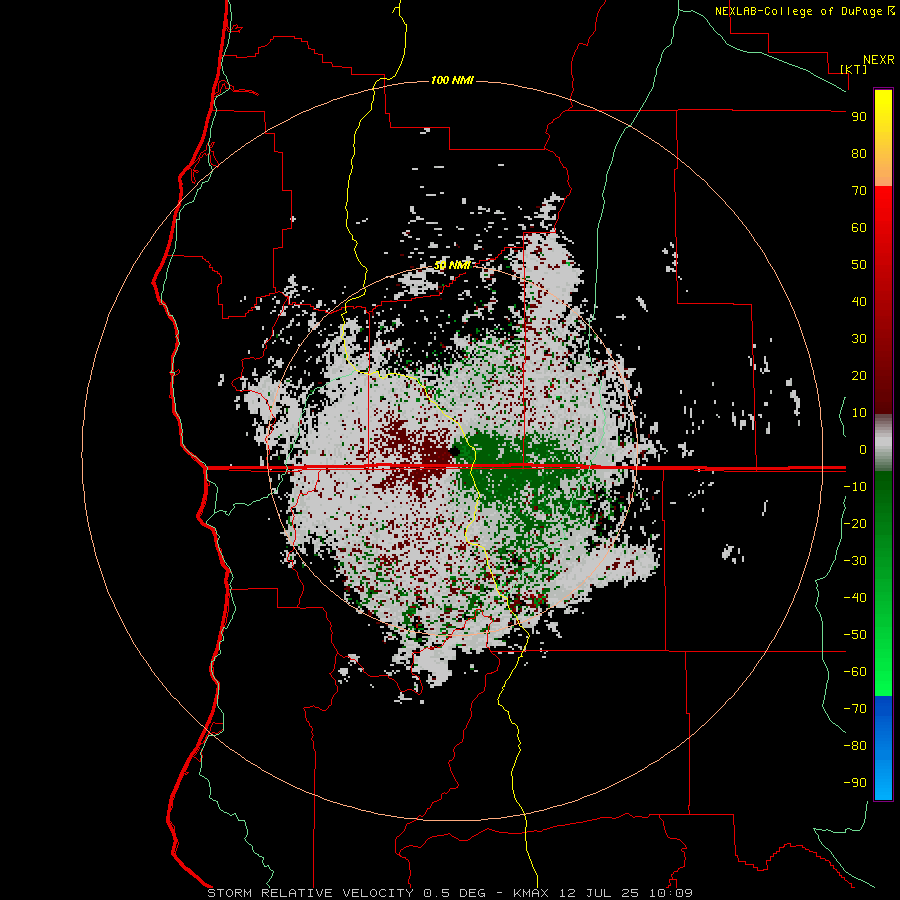Click the -70 knot scale label
Viewport: 900px width, 900px height.
pyautogui.click(x=855, y=709)
